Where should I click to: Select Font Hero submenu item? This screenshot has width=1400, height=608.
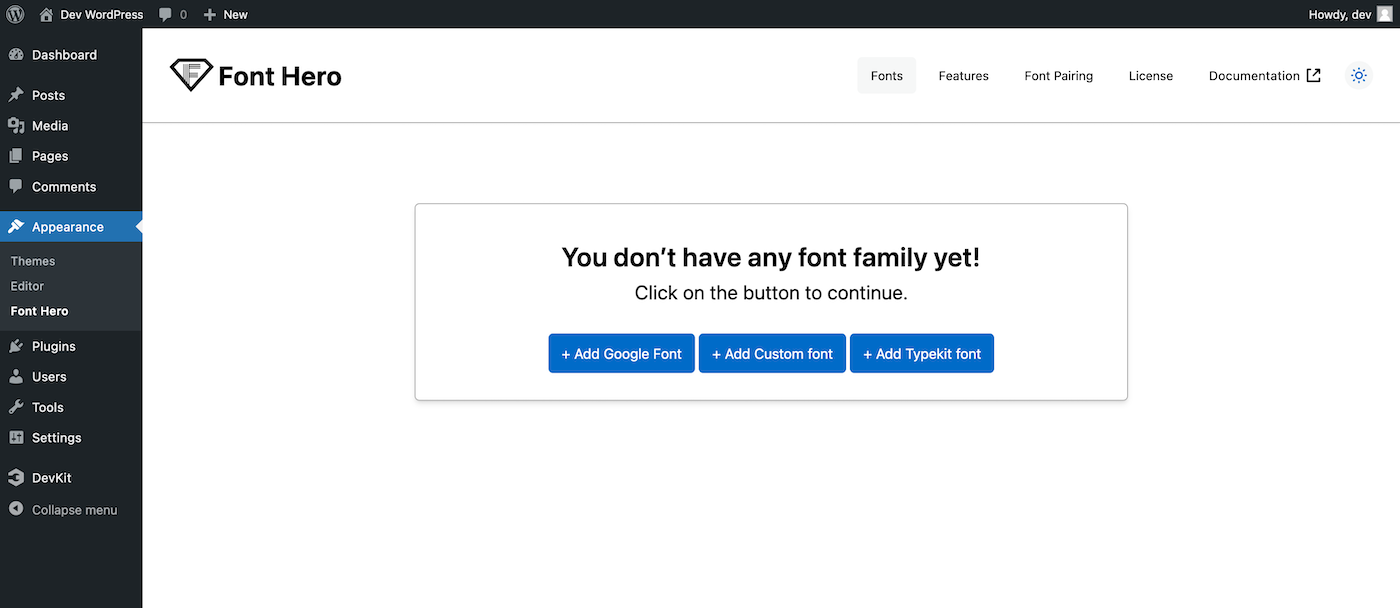click(40, 311)
